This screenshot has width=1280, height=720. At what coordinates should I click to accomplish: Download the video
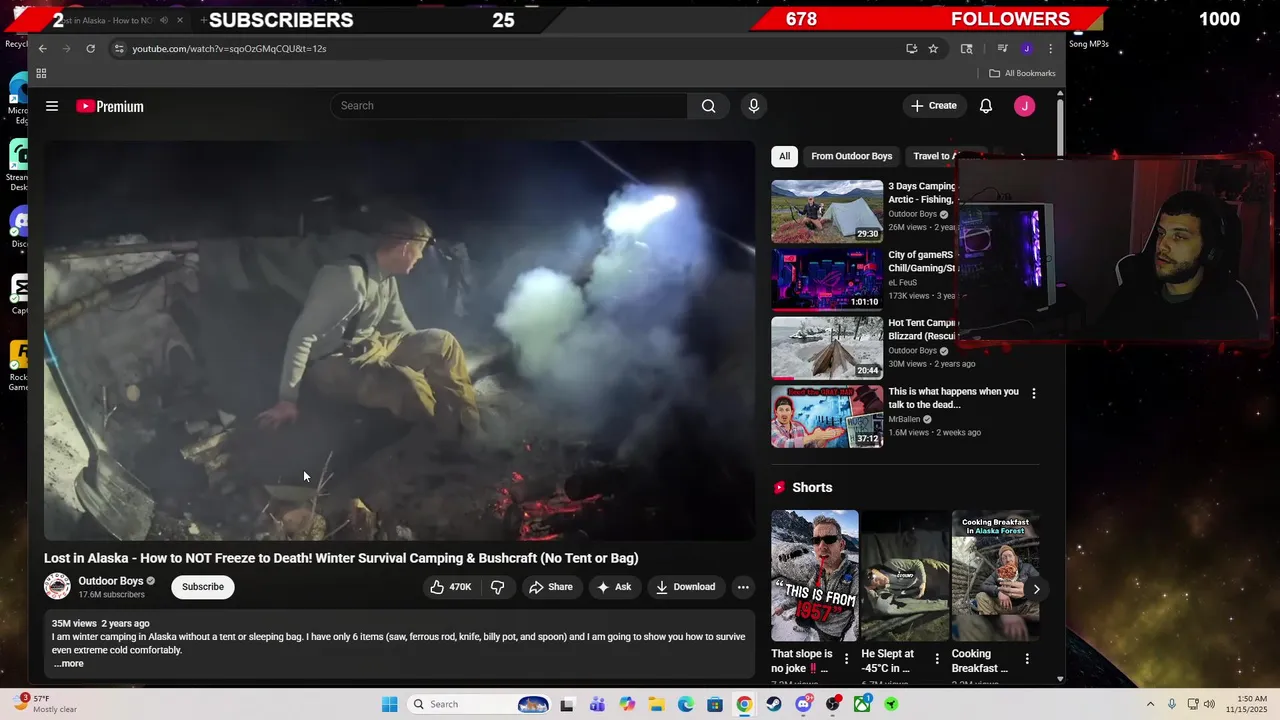[686, 587]
